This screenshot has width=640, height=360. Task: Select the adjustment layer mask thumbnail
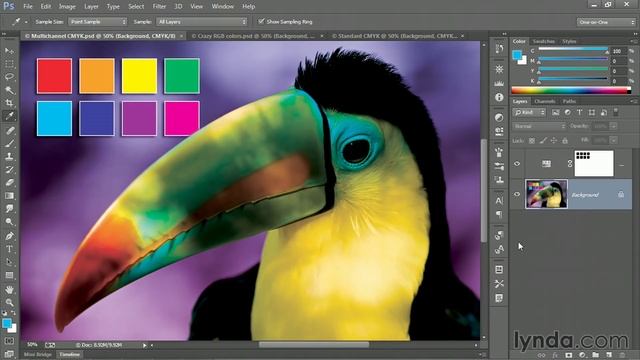594,163
